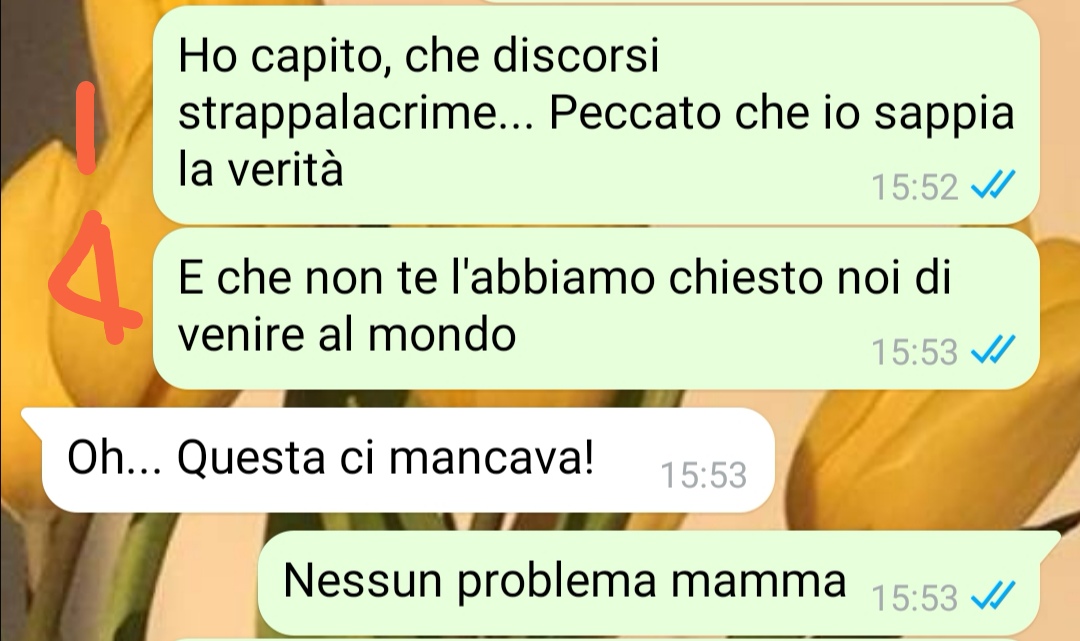Tap the words 'la verità' in the top bubble
The image size is (1080, 641).
click(260, 169)
